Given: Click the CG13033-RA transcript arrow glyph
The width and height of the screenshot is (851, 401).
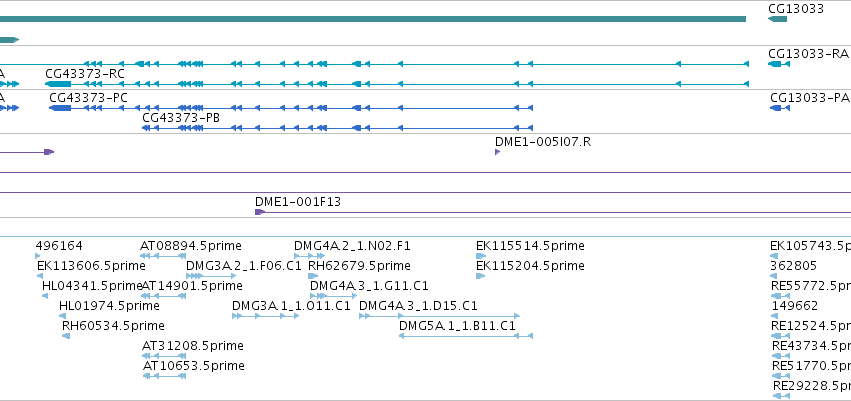Looking at the screenshot, I should coord(779,64).
